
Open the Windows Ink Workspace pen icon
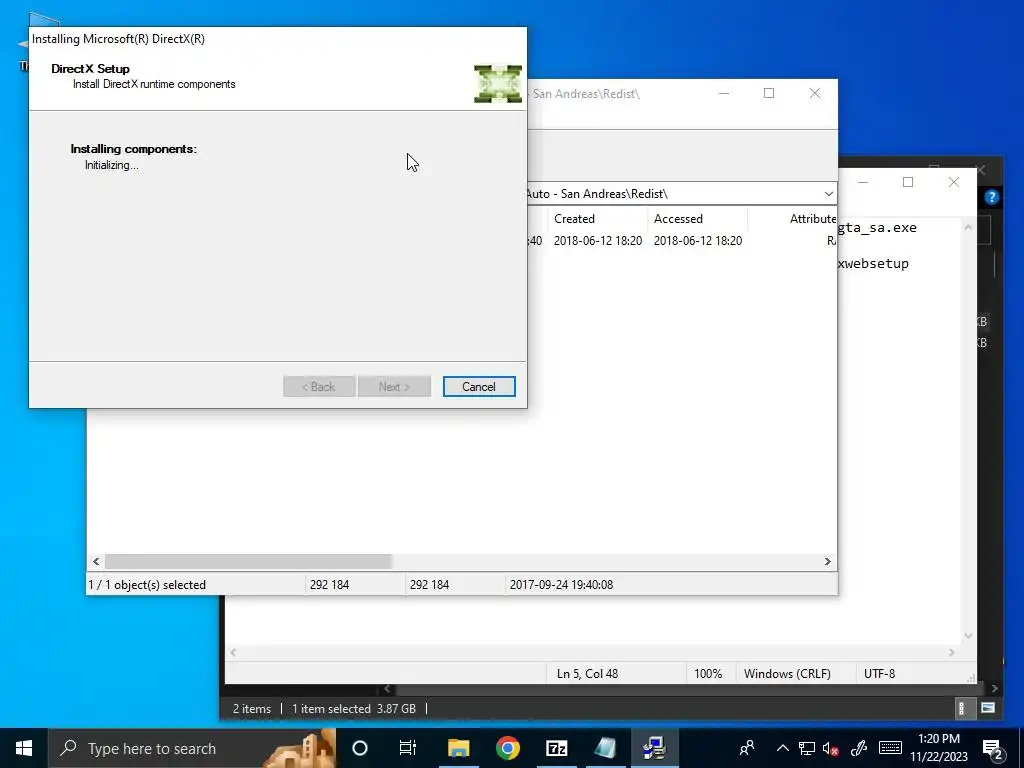[859, 748]
